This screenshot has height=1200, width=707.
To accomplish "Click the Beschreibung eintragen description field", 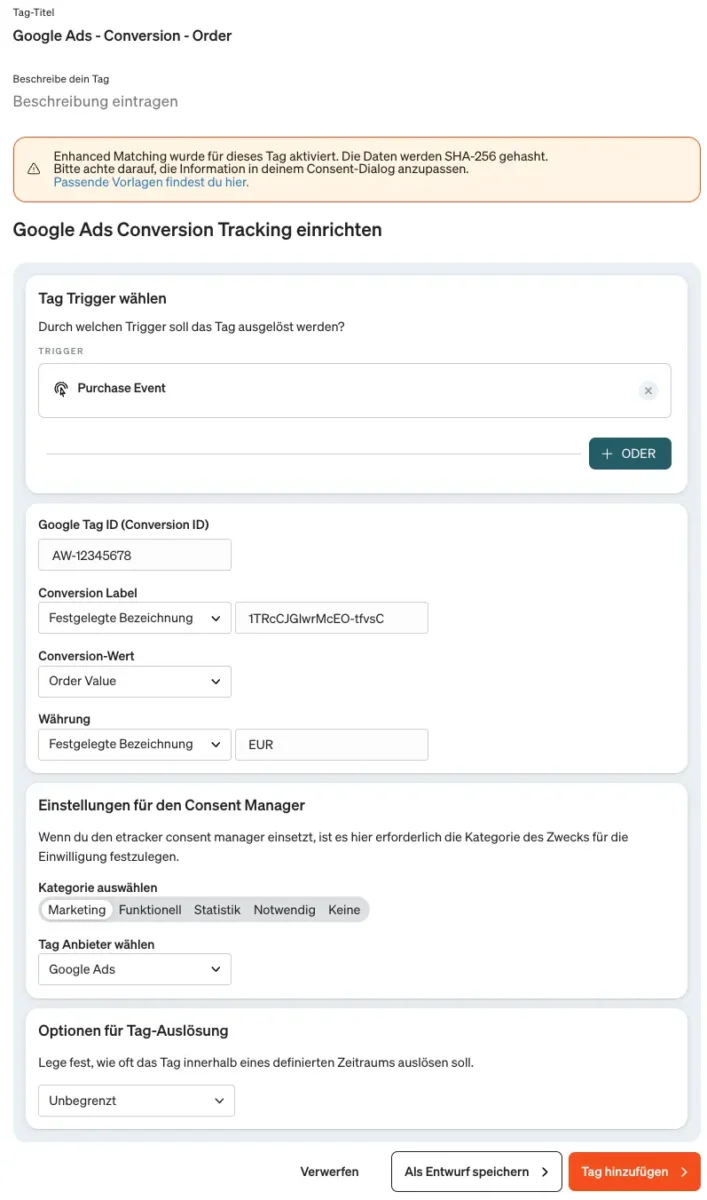I will coord(95,101).
